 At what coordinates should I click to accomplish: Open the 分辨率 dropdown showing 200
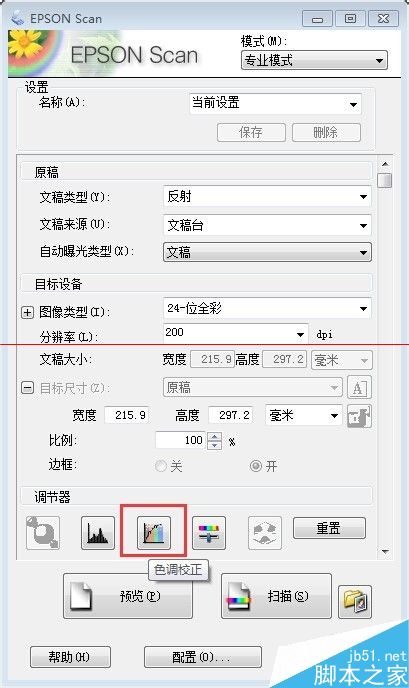pyautogui.click(x=236, y=333)
